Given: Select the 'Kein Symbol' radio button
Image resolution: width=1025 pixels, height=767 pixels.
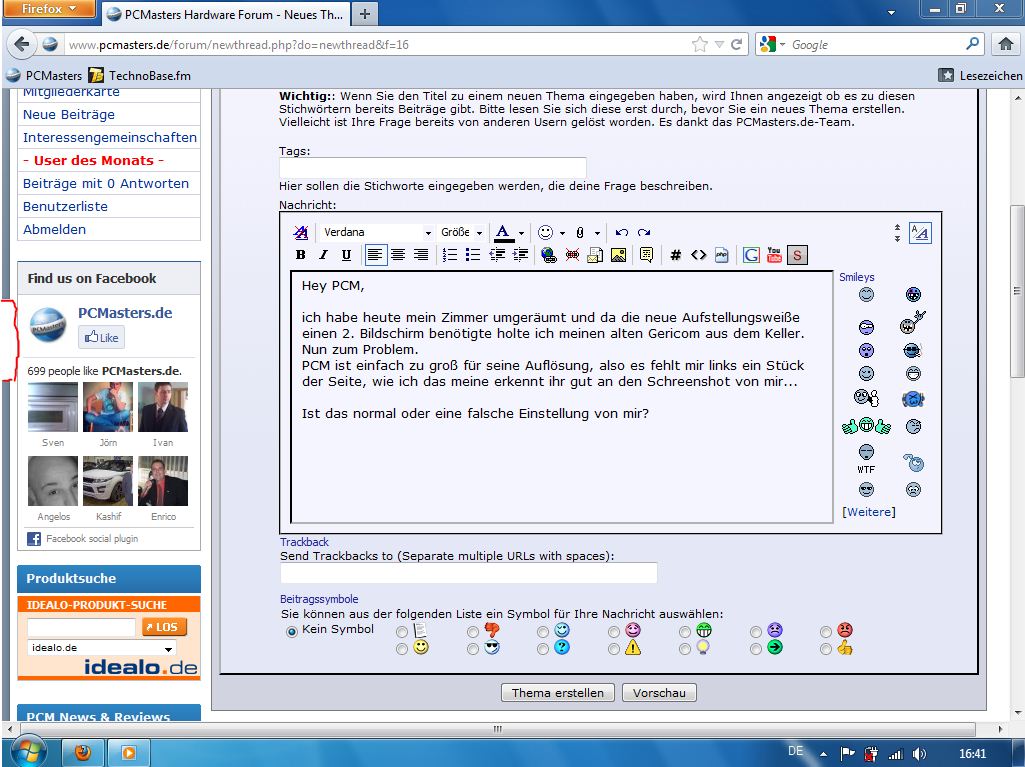Looking at the screenshot, I should pyautogui.click(x=292, y=631).
